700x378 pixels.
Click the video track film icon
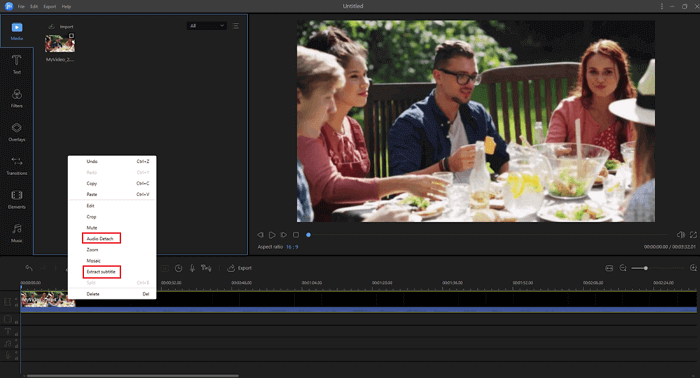(8, 302)
